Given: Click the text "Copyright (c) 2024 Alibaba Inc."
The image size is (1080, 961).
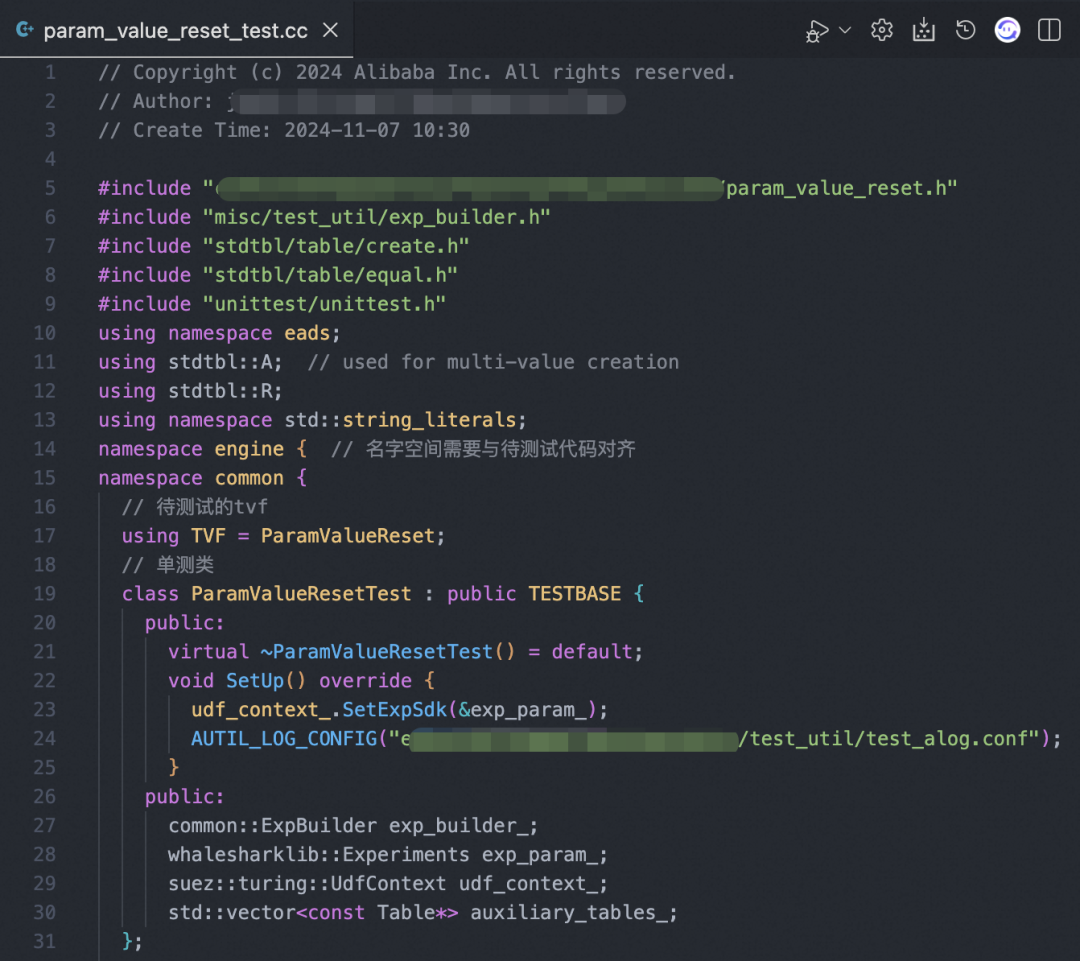Looking at the screenshot, I should click(313, 72).
